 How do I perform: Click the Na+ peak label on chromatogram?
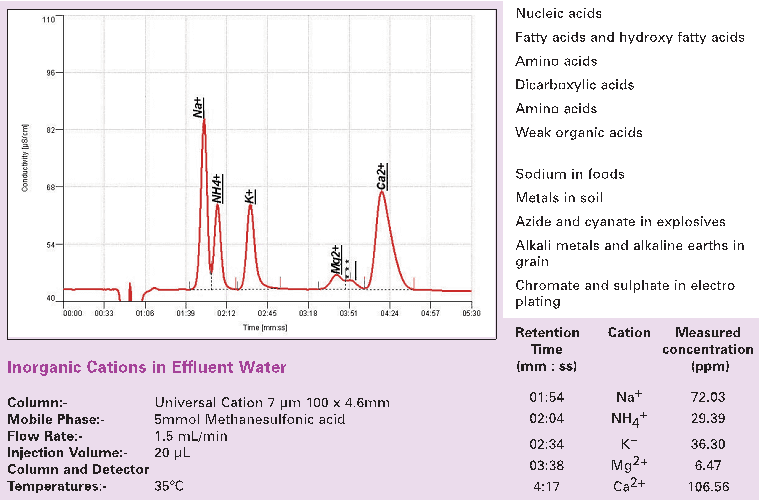[x=197, y=108]
